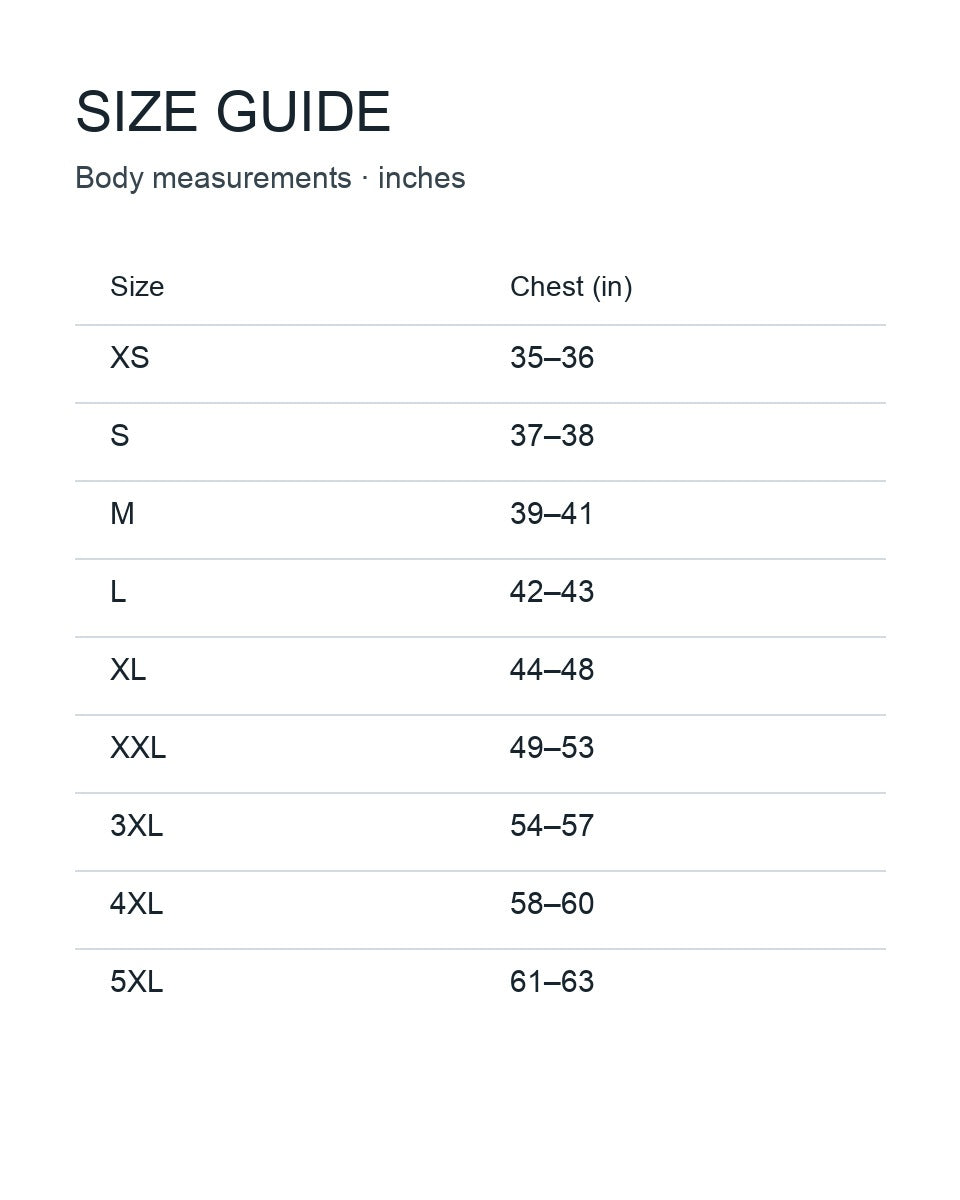Viewport: 960px width, 1200px height.
Task: Click the 49–53 chest measurement
Action: click(552, 748)
